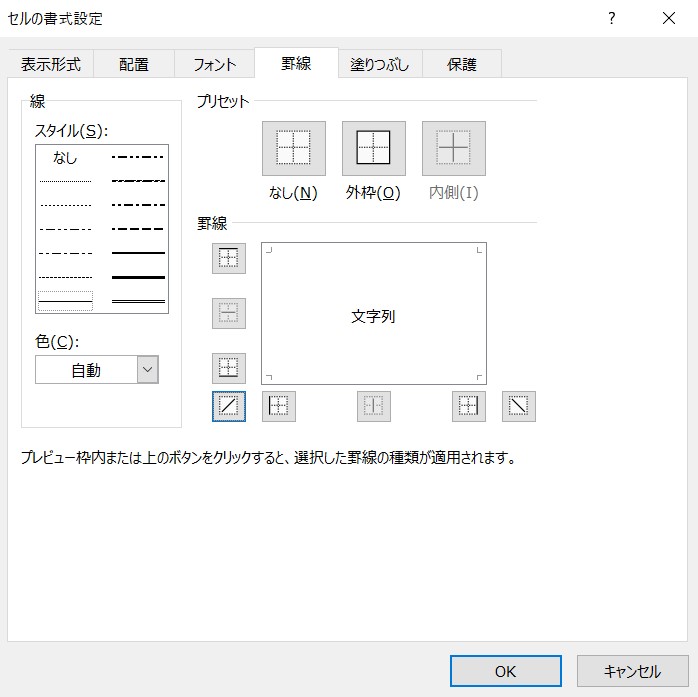Open help with the question mark button
Viewport: 698px width, 697px height.
coord(612,18)
